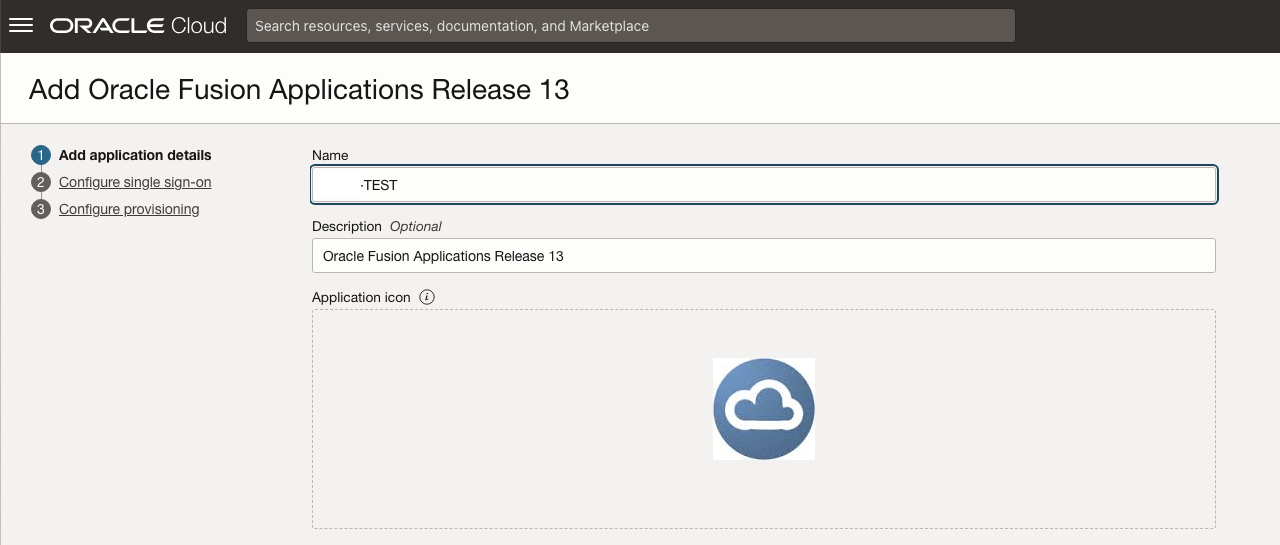
Task: Go to Configure single sign-on step
Action: tap(135, 182)
